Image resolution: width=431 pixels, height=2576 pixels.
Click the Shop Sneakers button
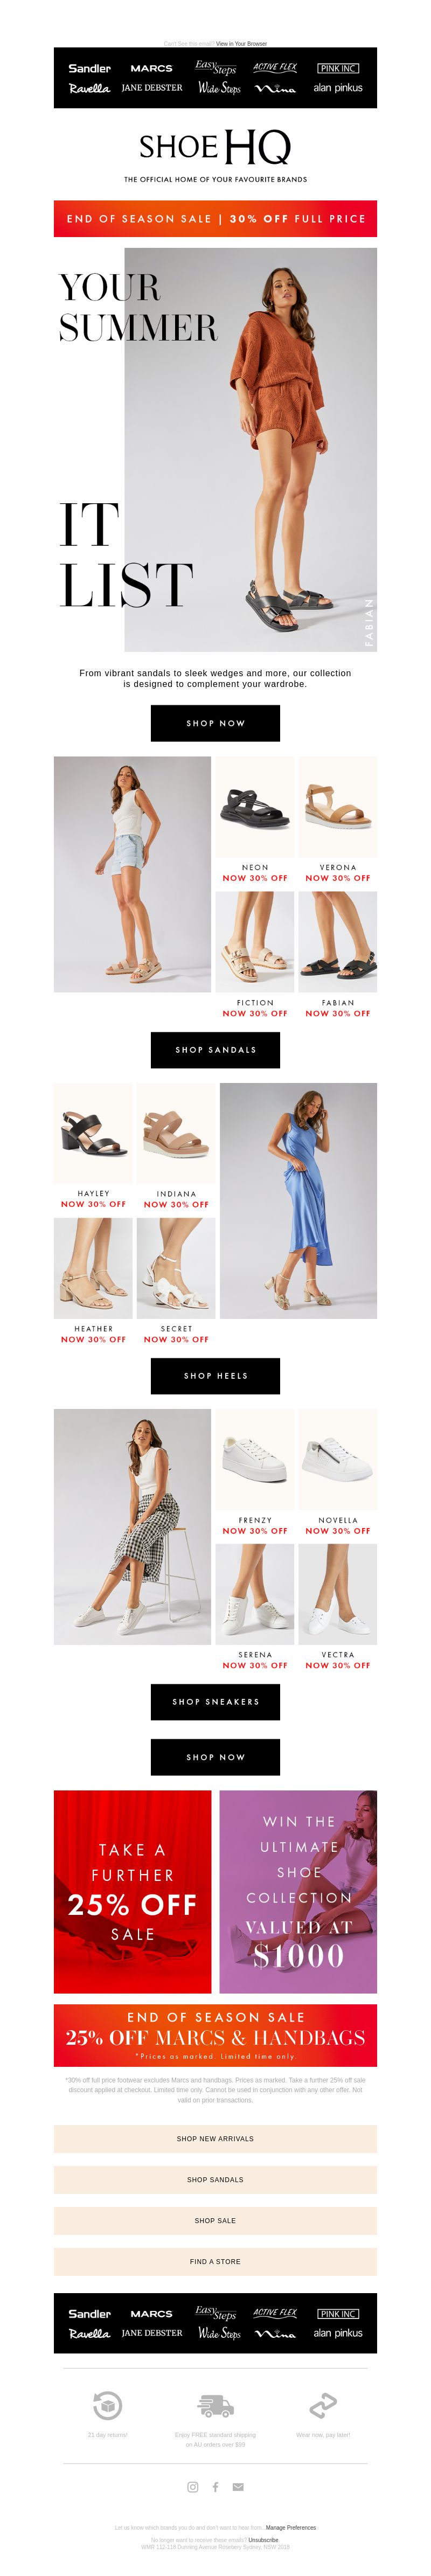[x=215, y=1702]
